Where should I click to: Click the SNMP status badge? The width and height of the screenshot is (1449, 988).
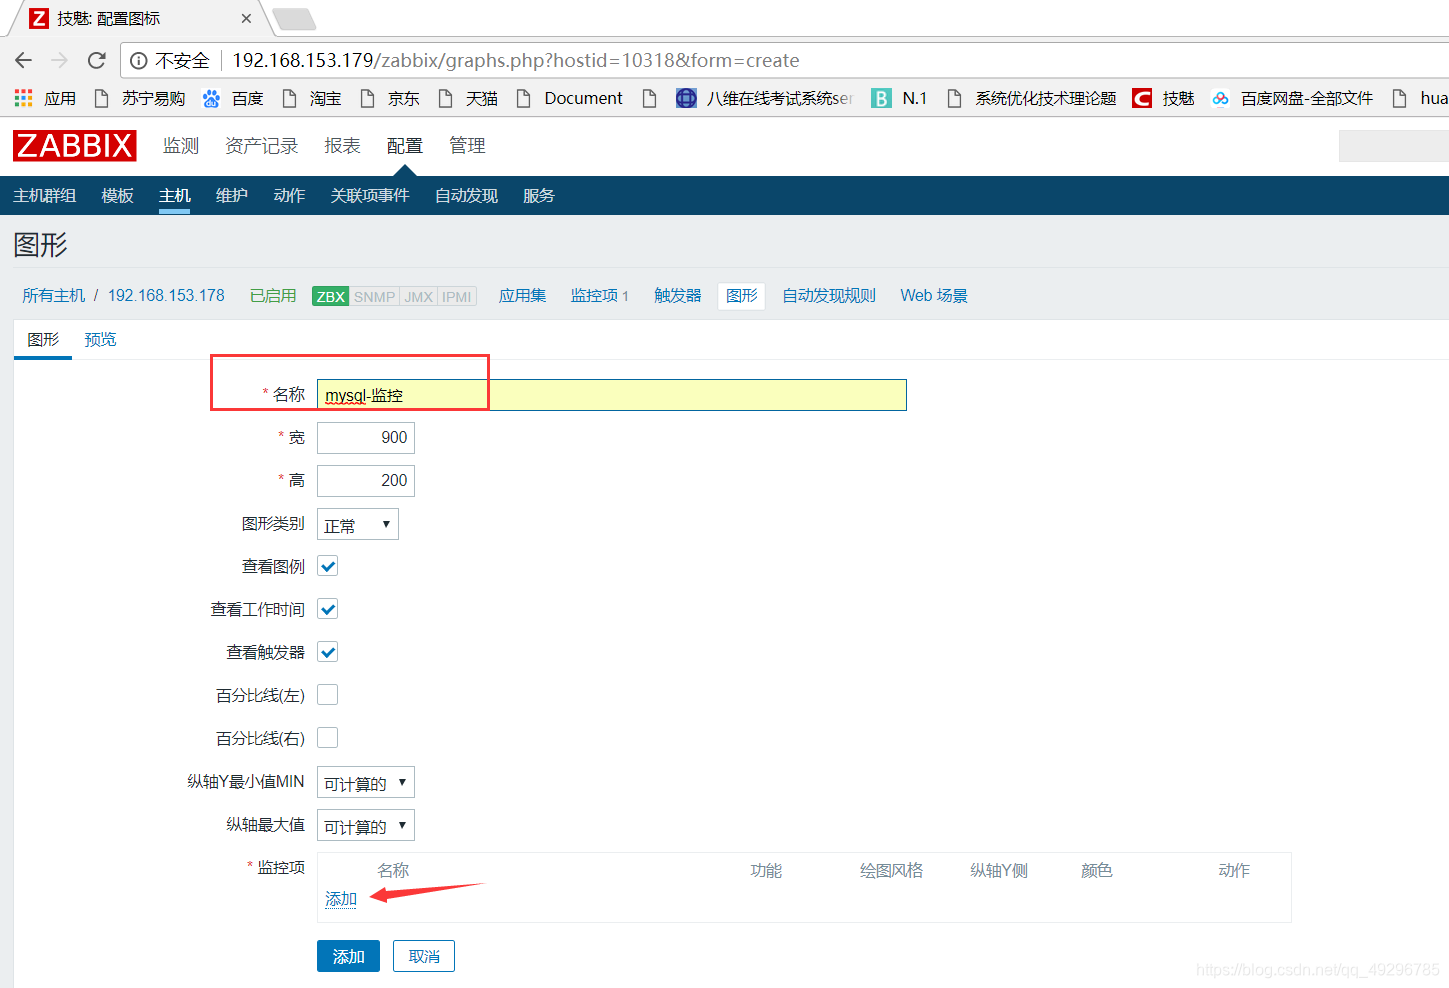[x=374, y=296]
